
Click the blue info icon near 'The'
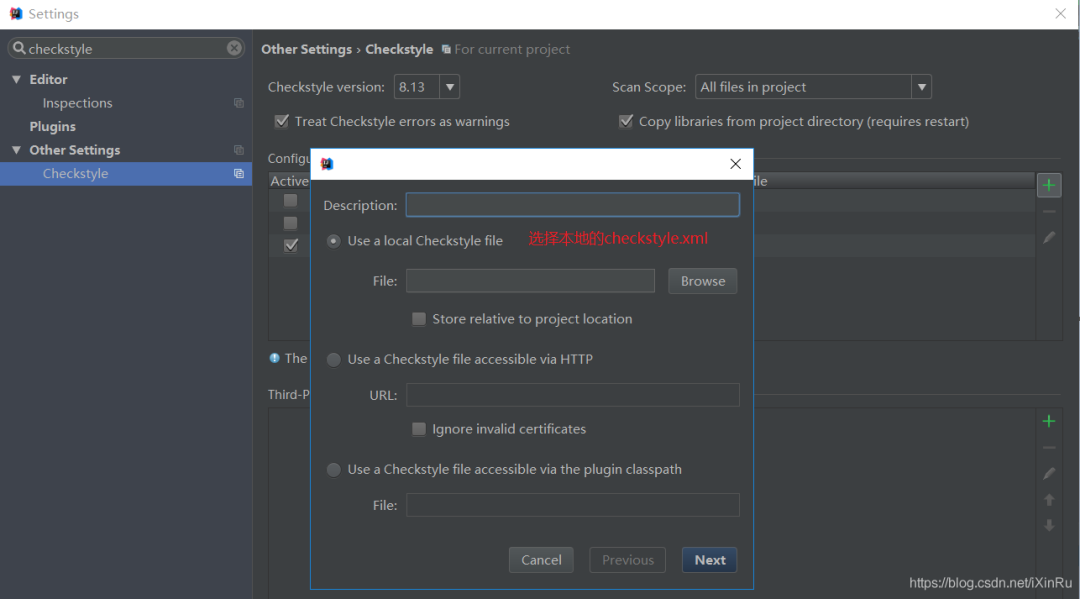274,358
